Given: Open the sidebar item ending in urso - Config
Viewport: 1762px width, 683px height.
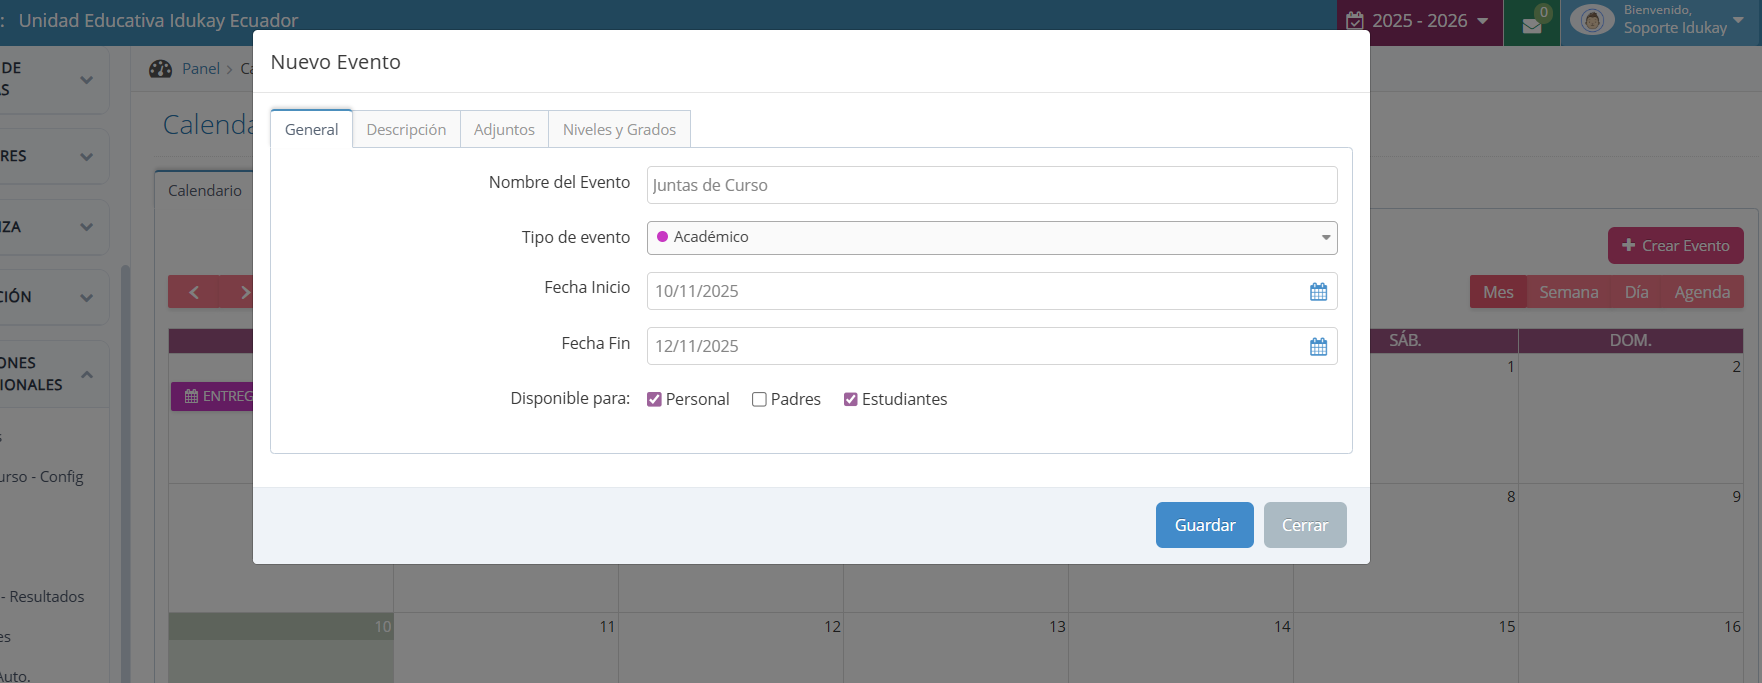Looking at the screenshot, I should [x=43, y=477].
